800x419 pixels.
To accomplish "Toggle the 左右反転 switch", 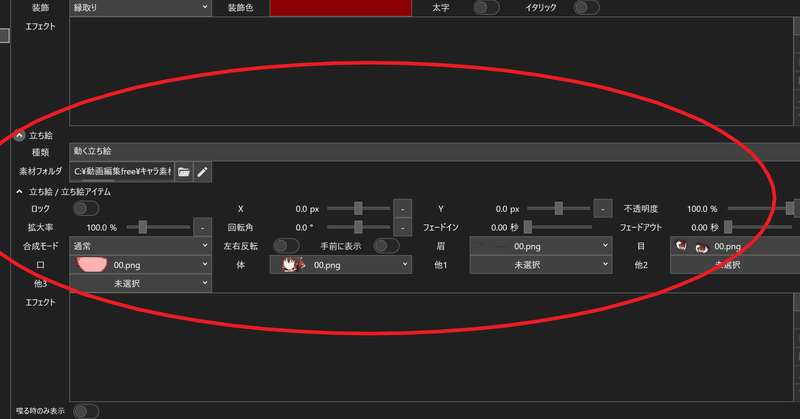I will pos(286,246).
